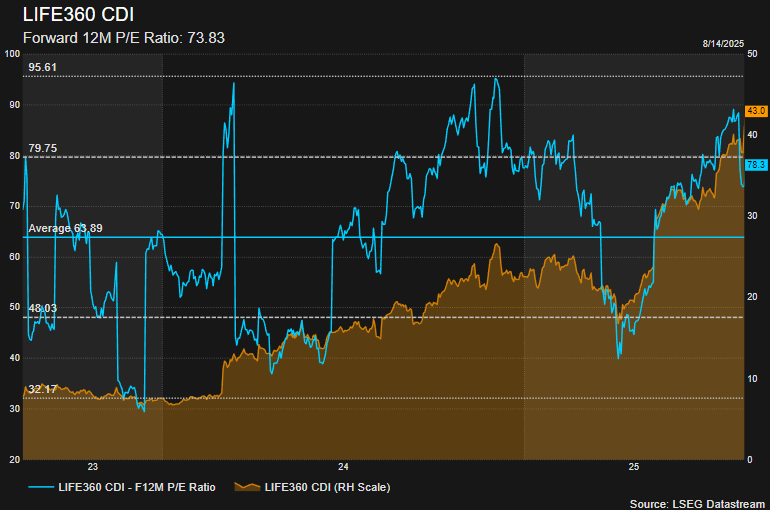
Task: Toggle LIFE360 CDI (RH Scale) legend entry
Action: pos(326,487)
